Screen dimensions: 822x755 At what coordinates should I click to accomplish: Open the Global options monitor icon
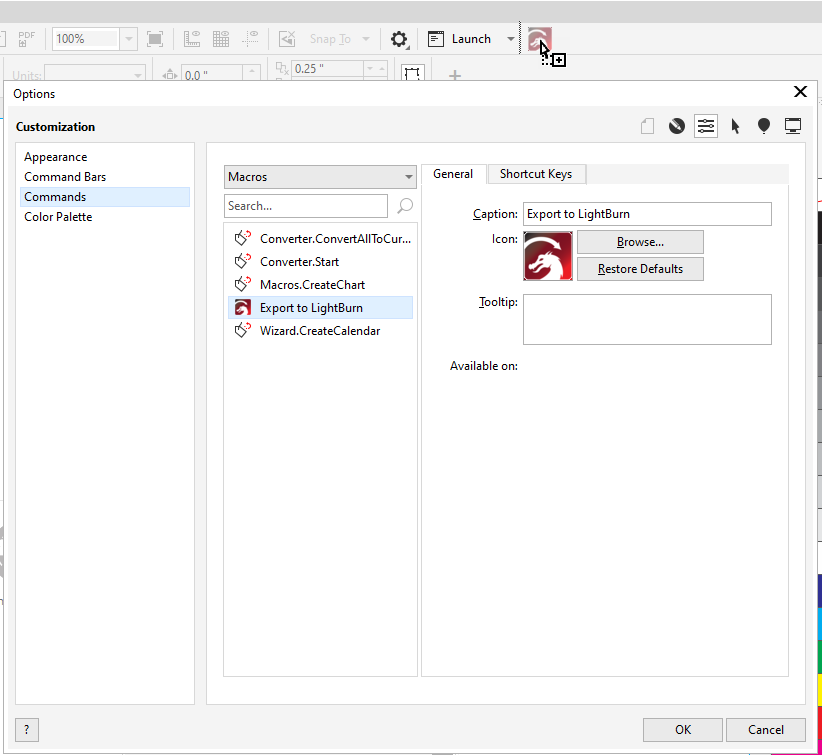coord(793,126)
